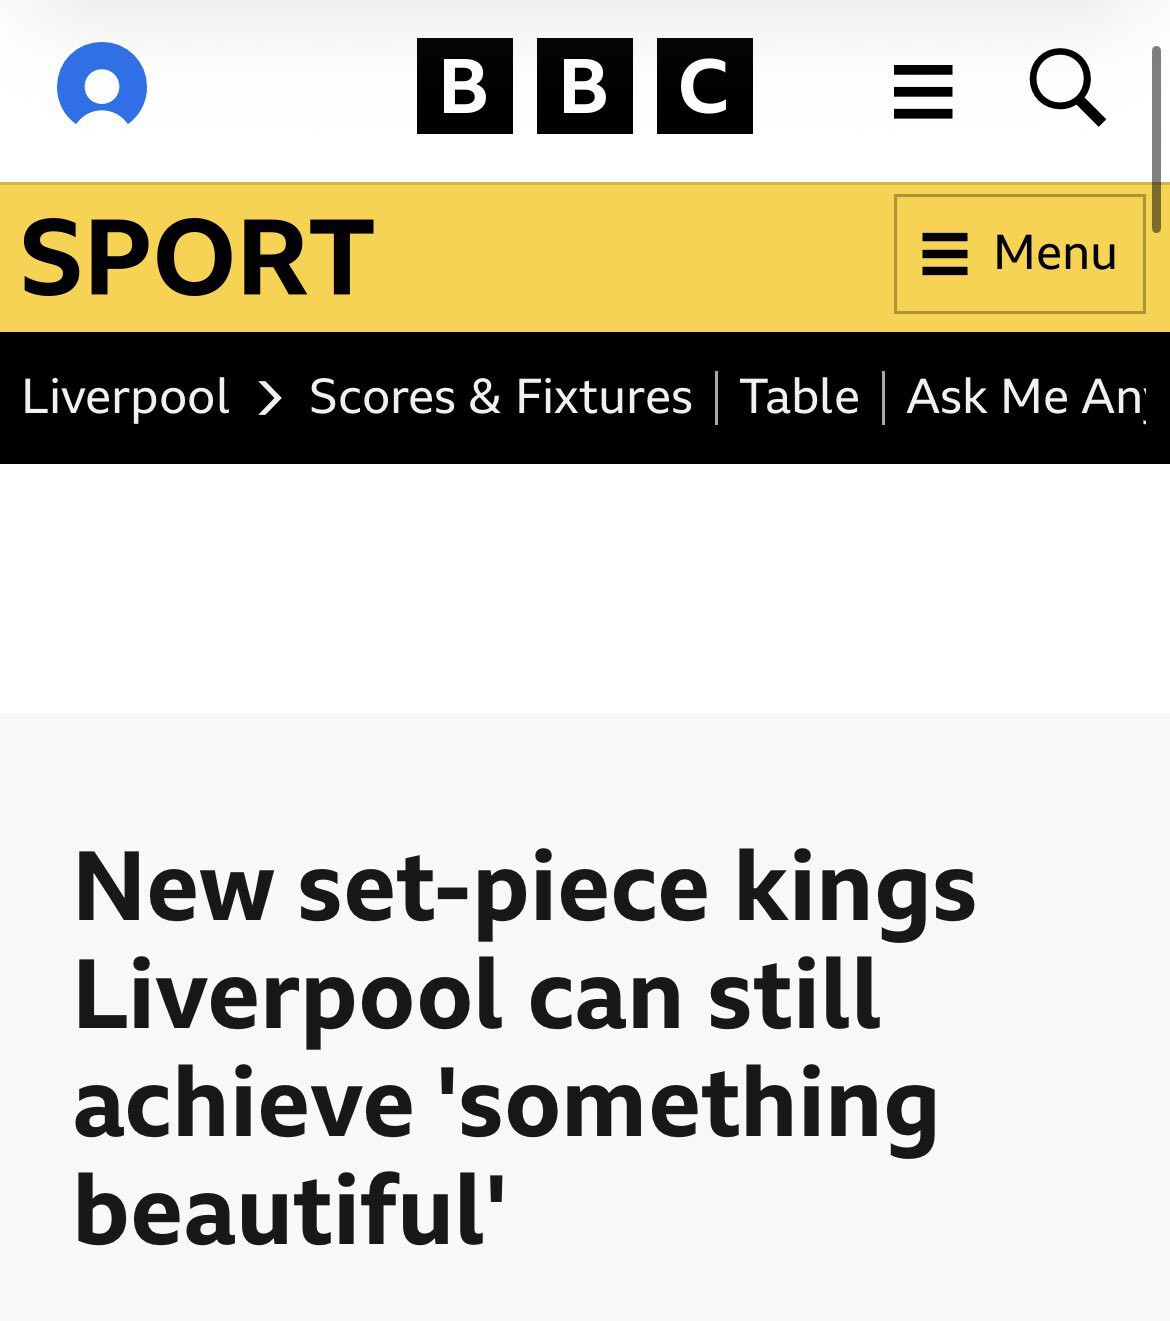Expand the Sport Menu button
Viewport: 1170px width, 1321px height.
[1019, 254]
